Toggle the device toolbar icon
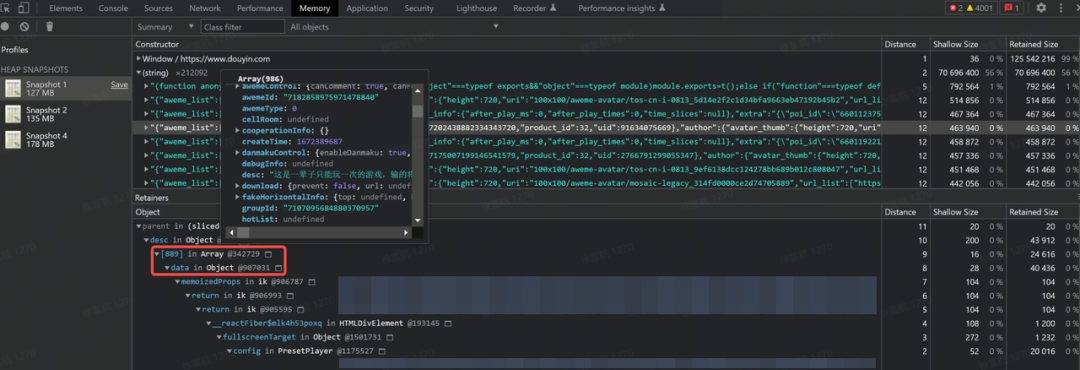Image resolution: width=1080 pixels, height=370 pixels. pyautogui.click(x=23, y=8)
